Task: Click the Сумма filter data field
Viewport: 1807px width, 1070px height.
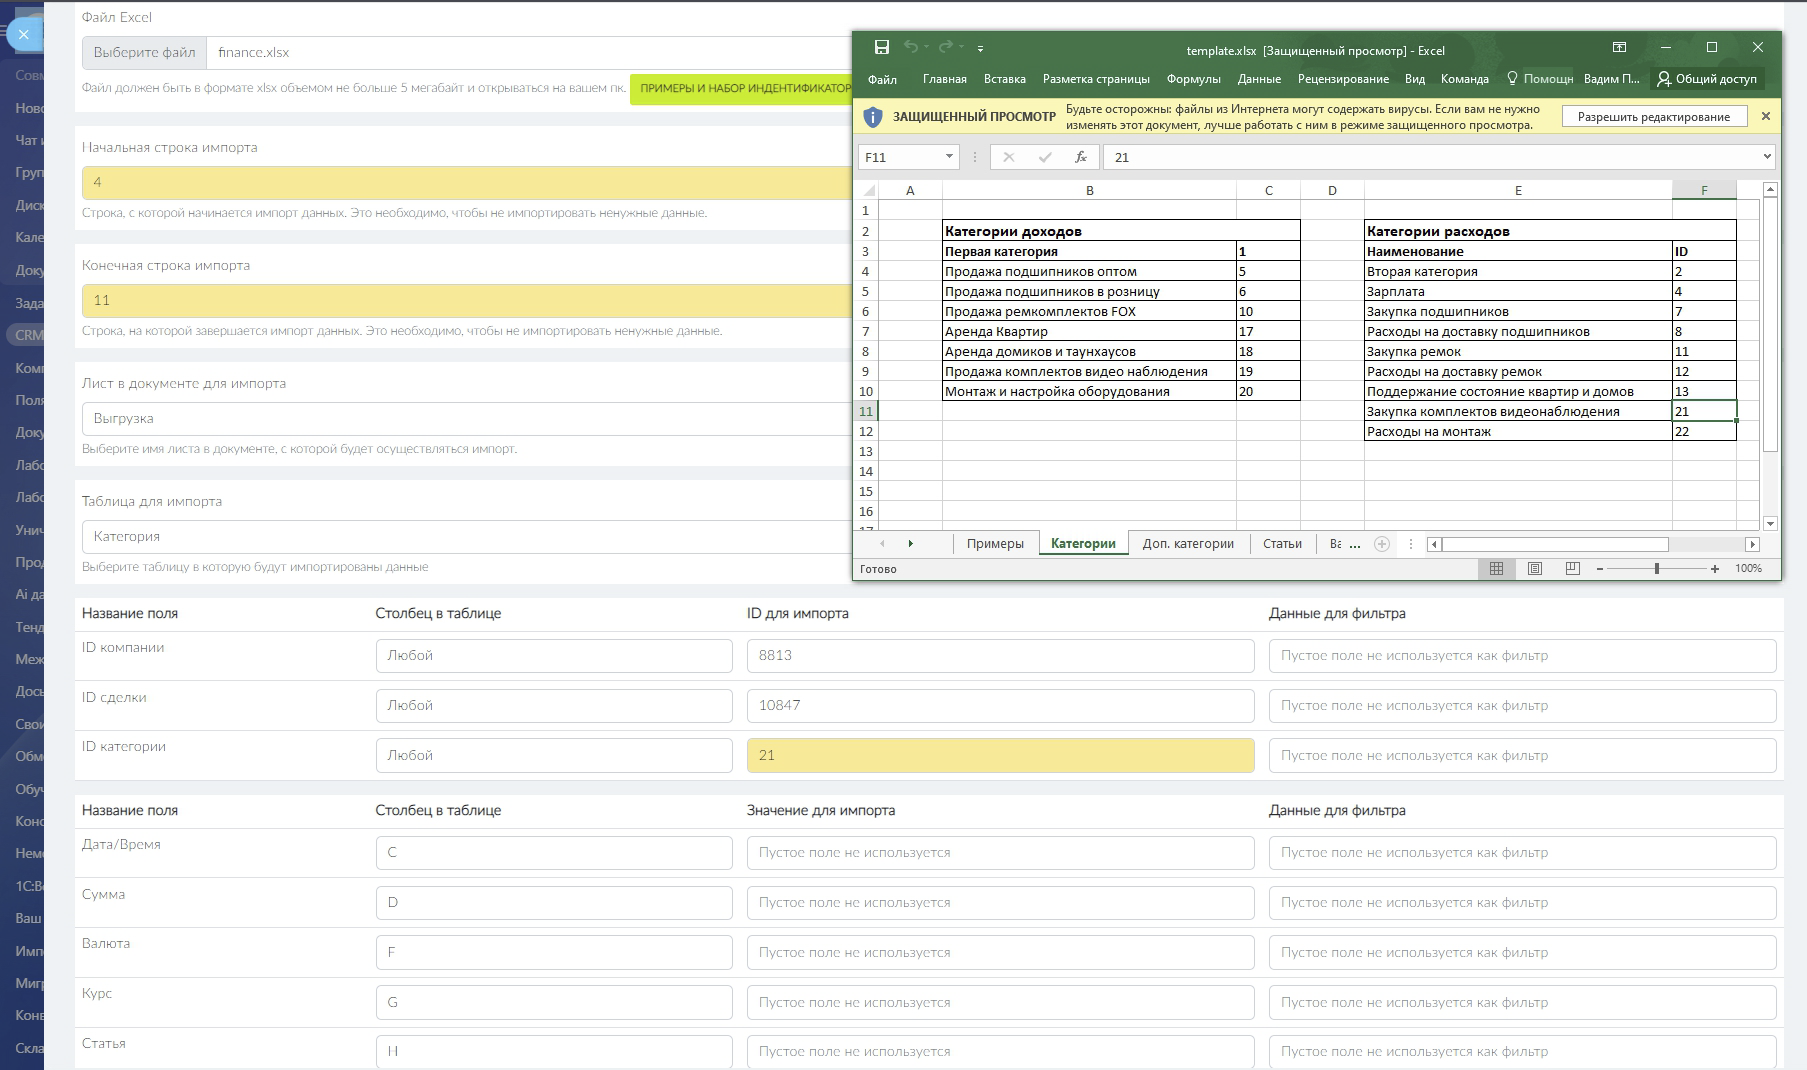Action: point(1522,903)
